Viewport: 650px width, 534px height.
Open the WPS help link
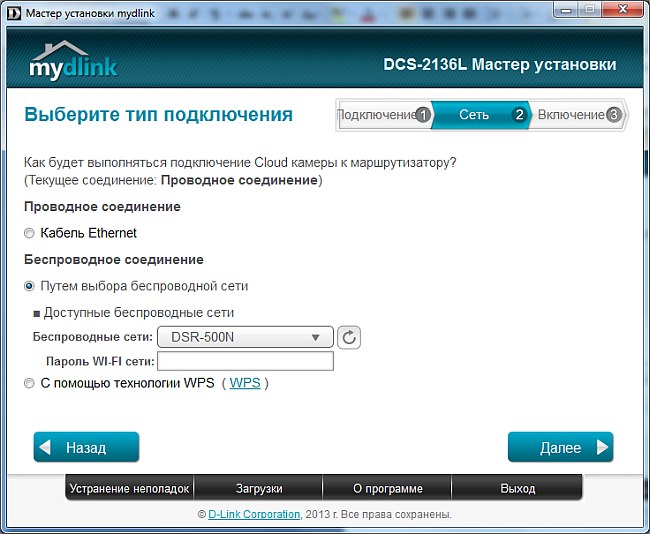[x=244, y=383]
